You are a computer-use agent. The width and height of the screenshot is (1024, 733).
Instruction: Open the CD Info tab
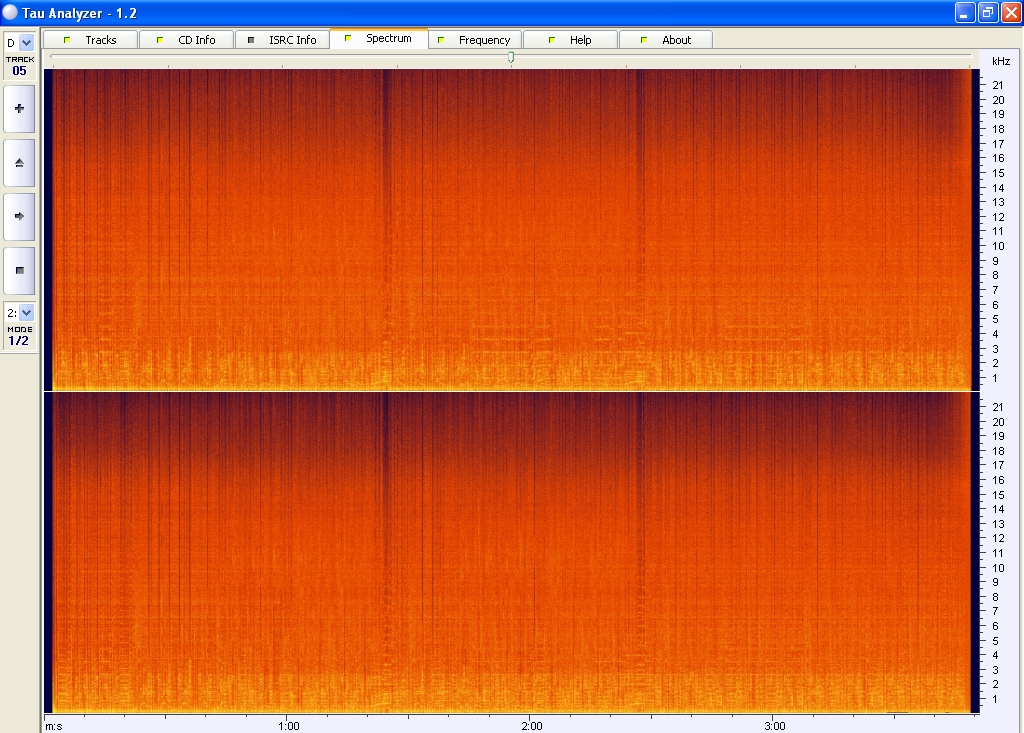pyautogui.click(x=196, y=40)
